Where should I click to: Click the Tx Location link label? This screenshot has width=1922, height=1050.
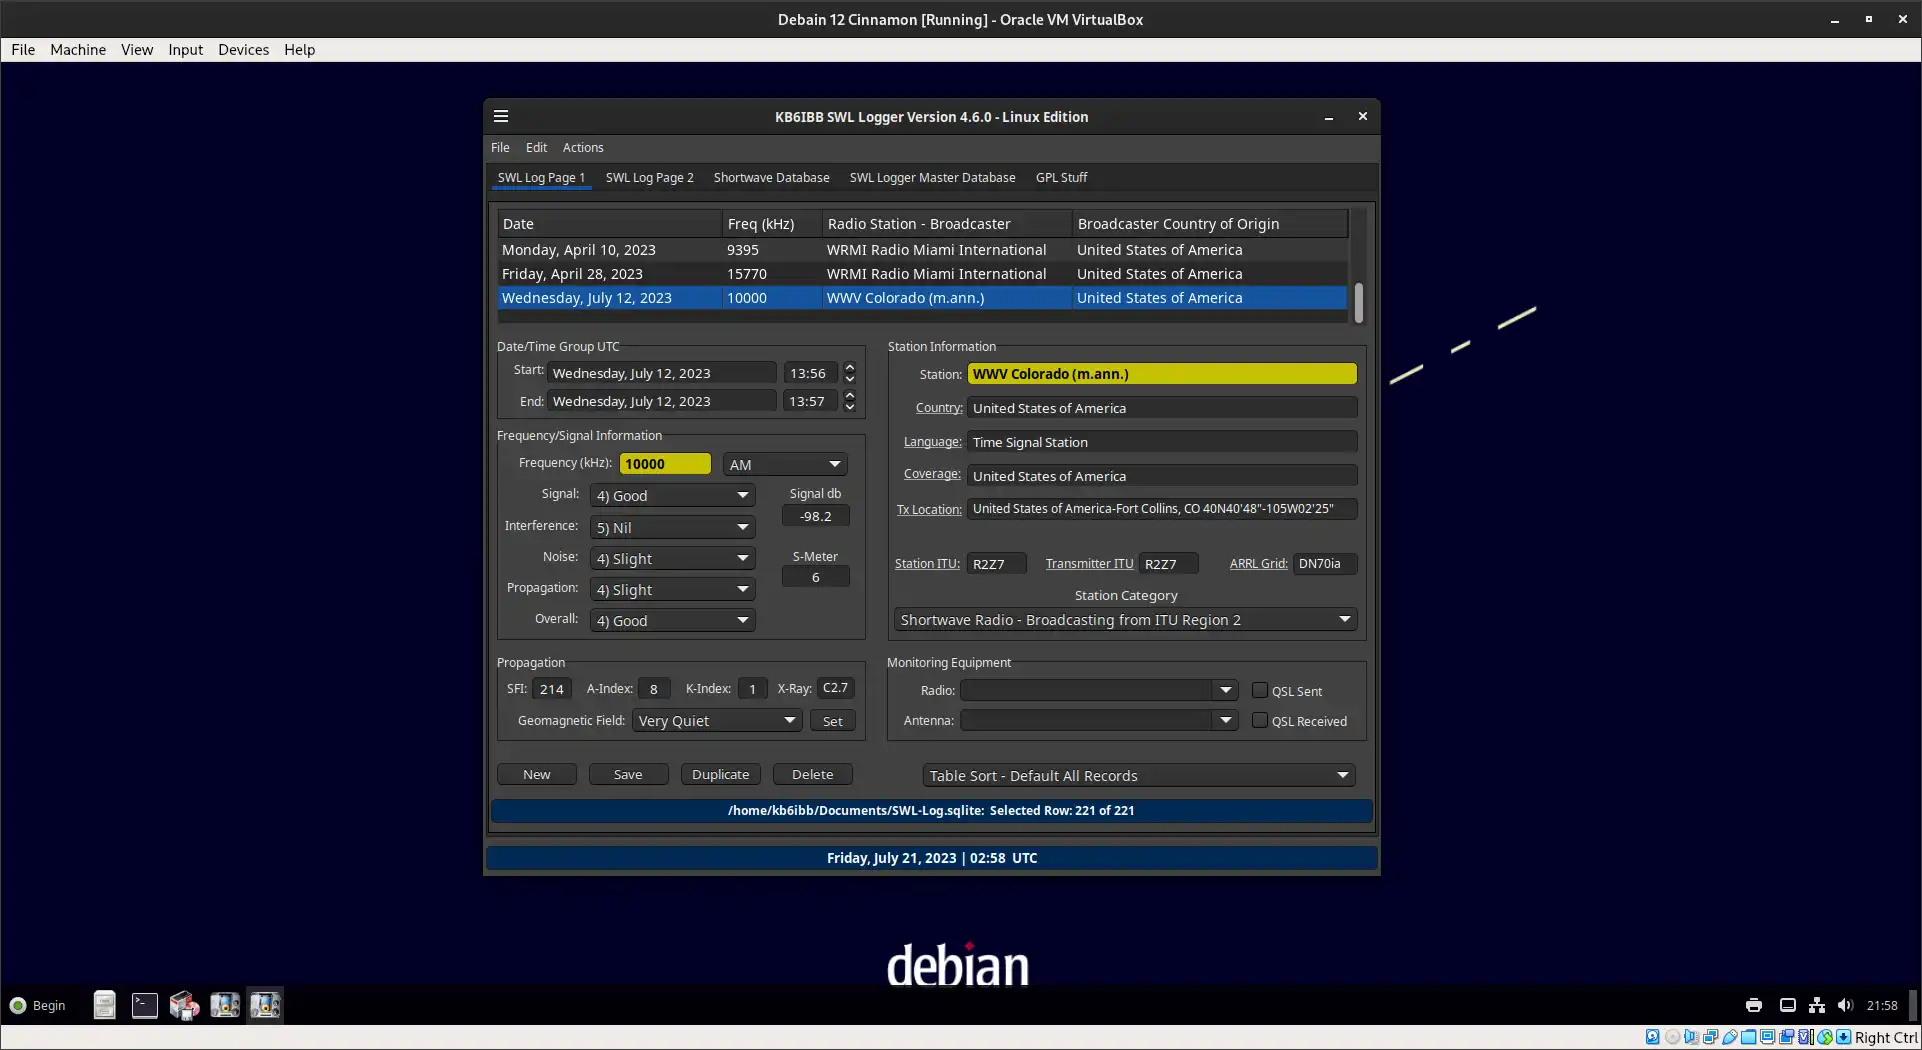pos(928,509)
